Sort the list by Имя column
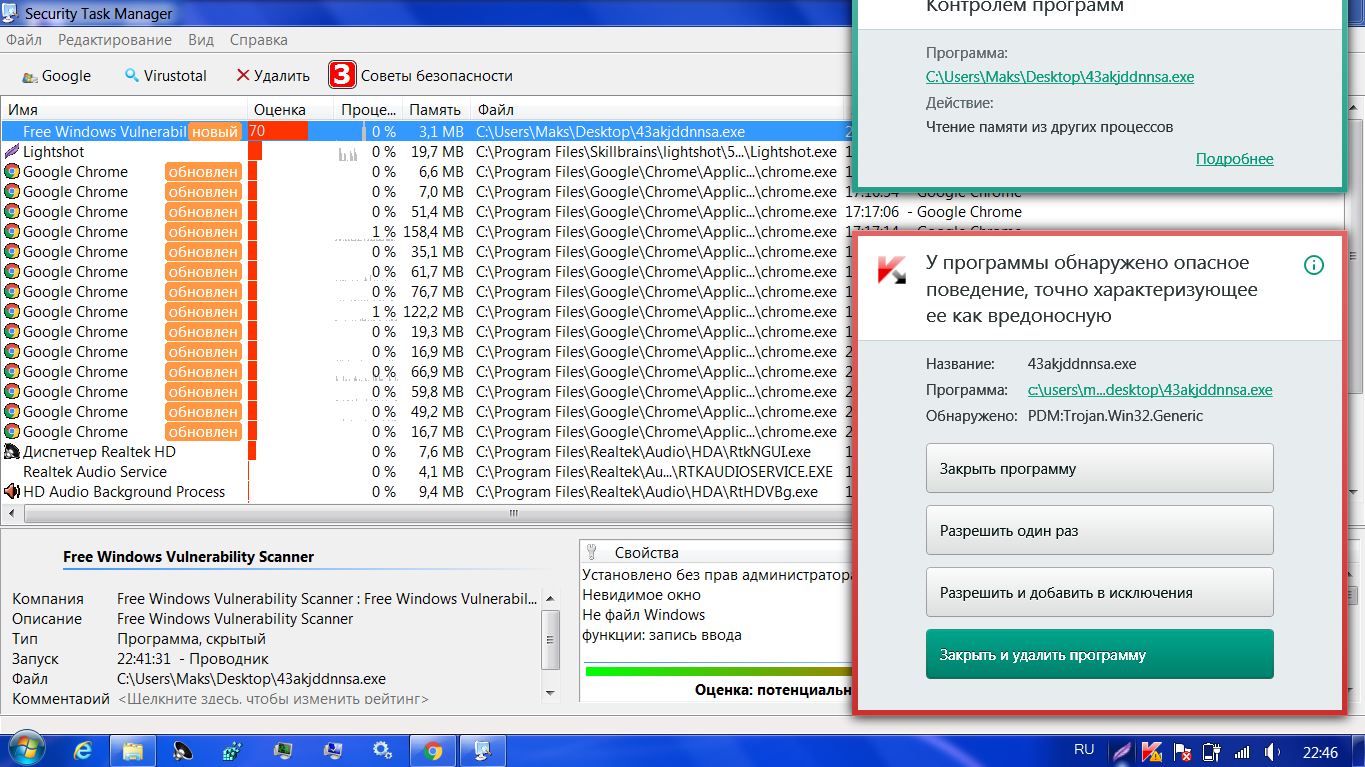This screenshot has width=1365, height=767. [124, 110]
